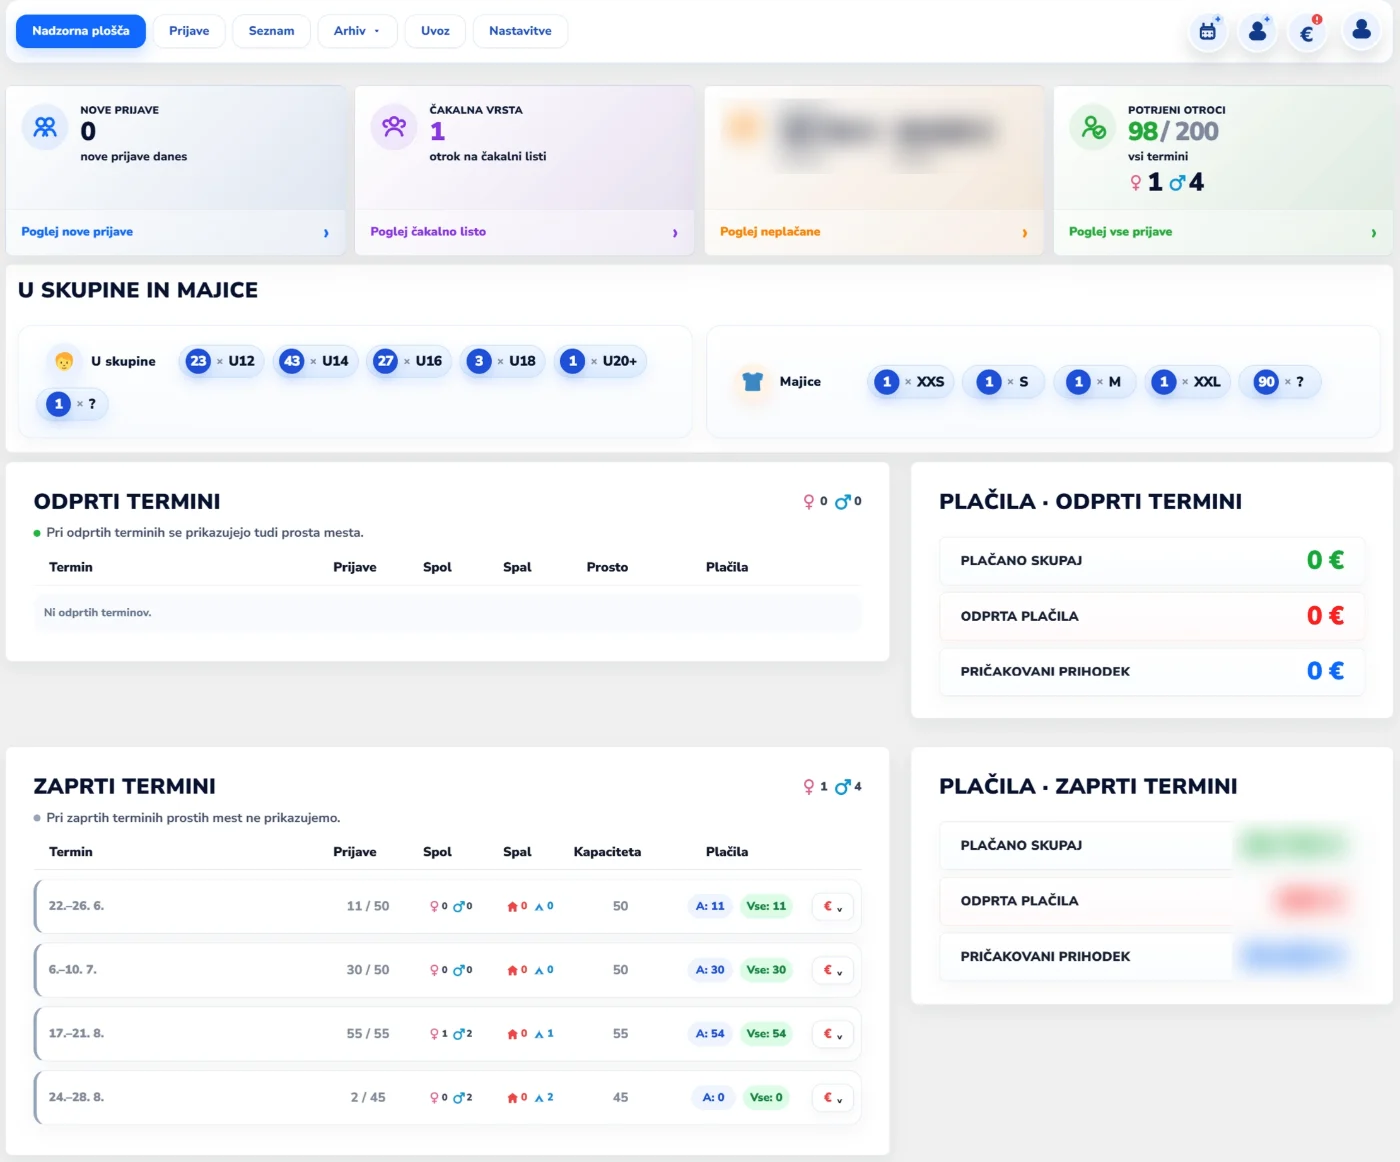Open euro dropdown for term 6.–10. 7.
Viewport: 1400px width, 1162px height.
tap(833, 970)
